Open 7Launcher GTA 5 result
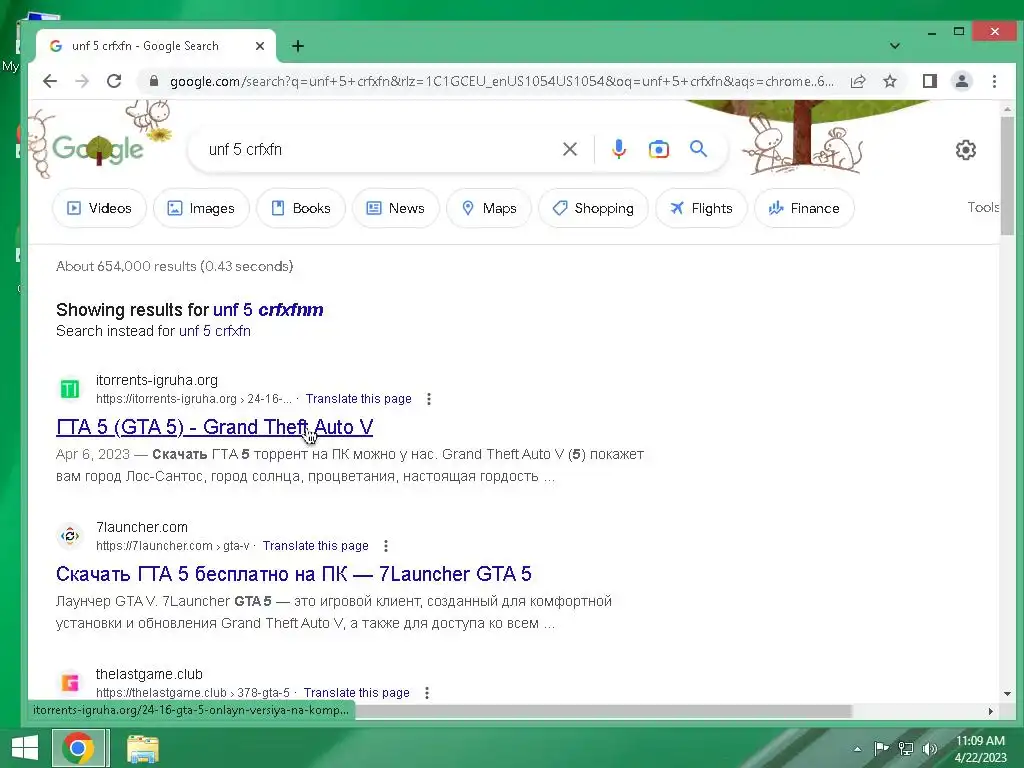Screen dimensions: 1024x768 (294, 574)
